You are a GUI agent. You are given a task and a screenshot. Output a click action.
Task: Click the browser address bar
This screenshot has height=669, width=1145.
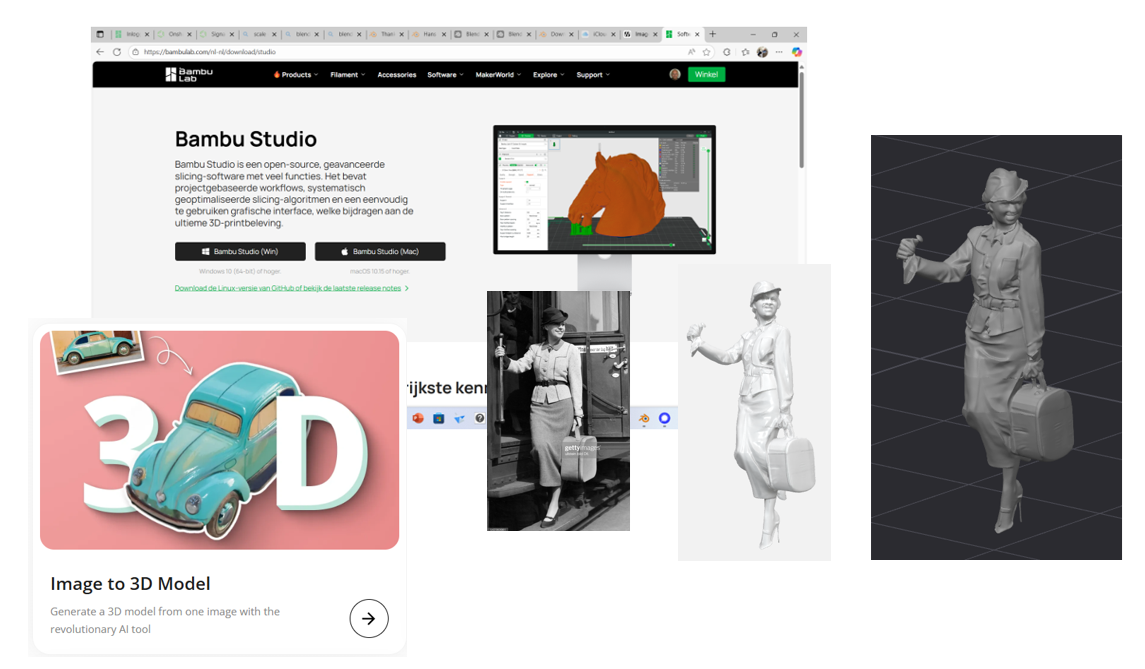point(400,52)
